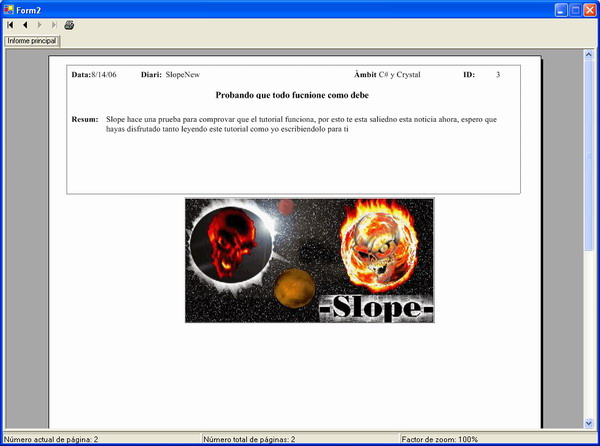Click the Slope skull banner image
Image resolution: width=600 pixels, height=446 pixels.
click(x=309, y=260)
